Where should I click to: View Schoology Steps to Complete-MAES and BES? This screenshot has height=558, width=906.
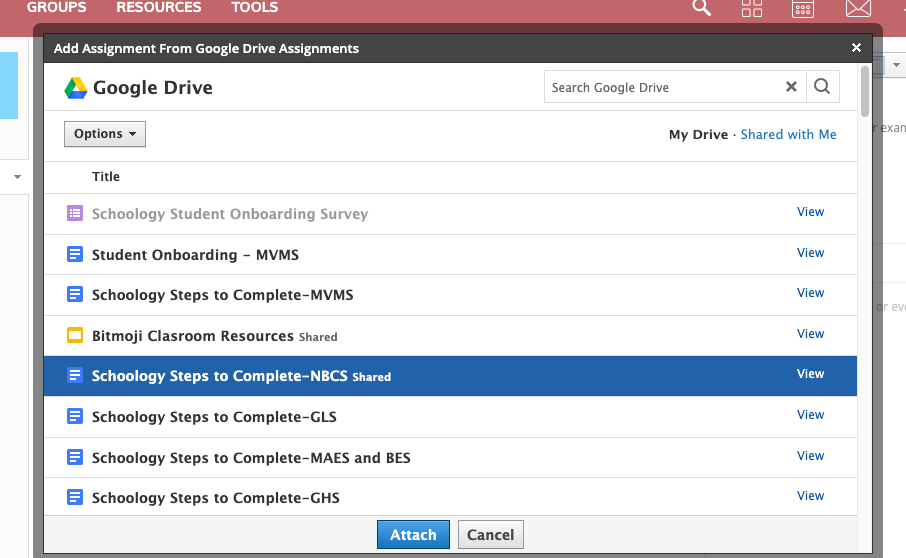tap(810, 456)
